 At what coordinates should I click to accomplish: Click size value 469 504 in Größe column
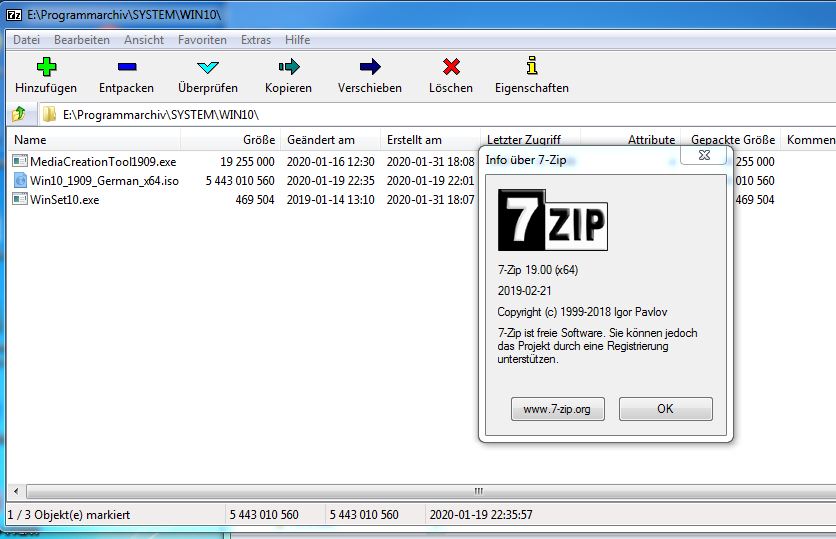pos(255,200)
